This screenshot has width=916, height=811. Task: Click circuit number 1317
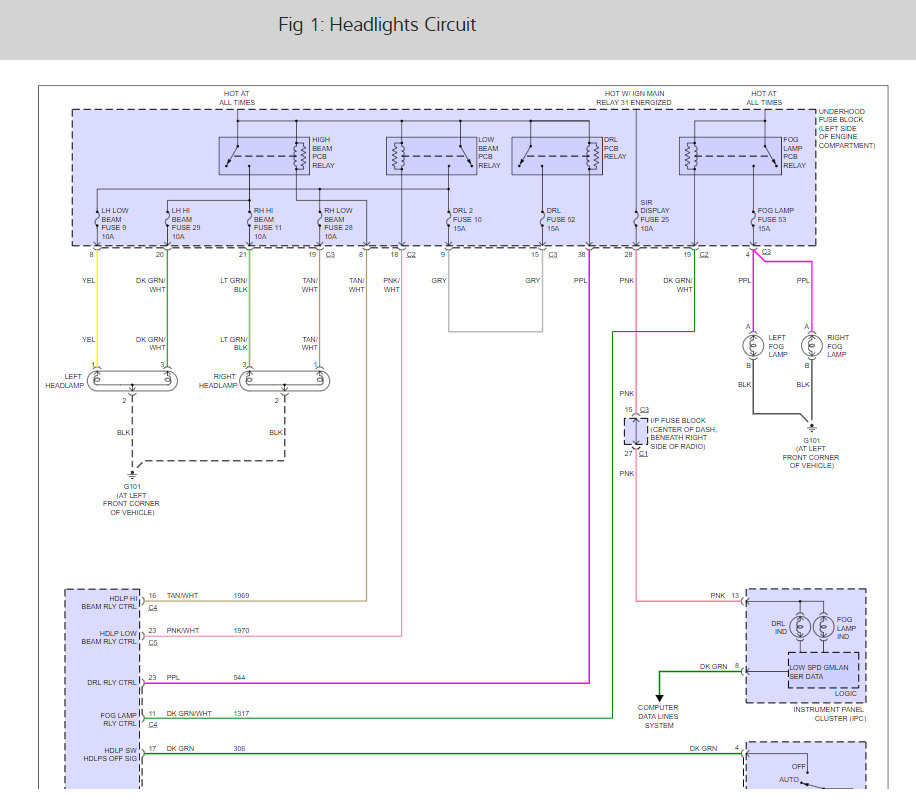click(241, 713)
